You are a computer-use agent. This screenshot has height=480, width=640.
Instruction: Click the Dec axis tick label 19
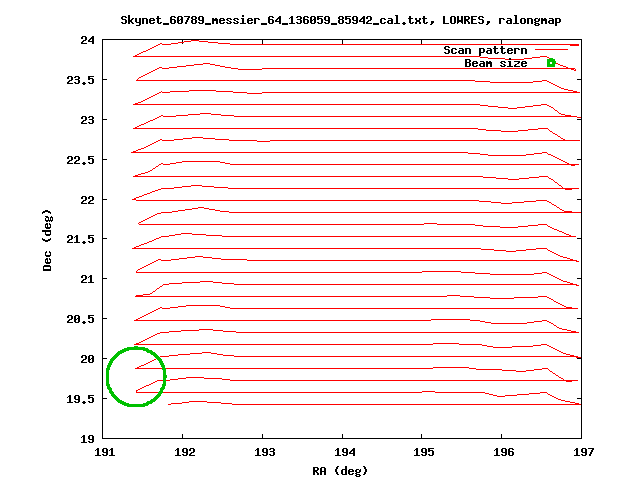(87, 439)
